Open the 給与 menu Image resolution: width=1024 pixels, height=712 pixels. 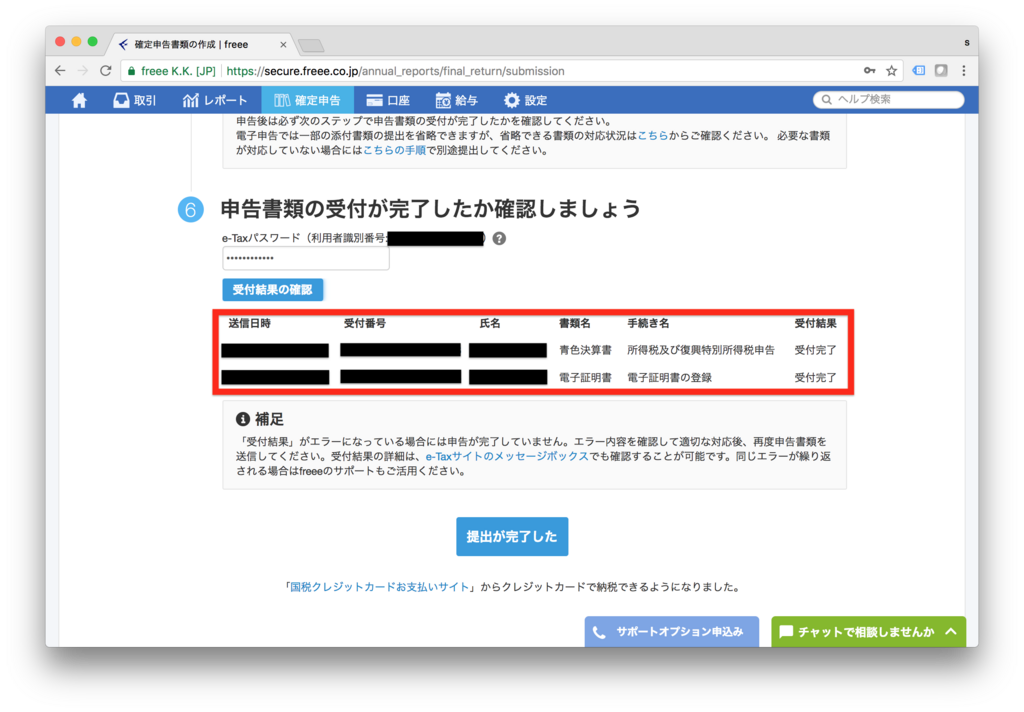(x=456, y=100)
